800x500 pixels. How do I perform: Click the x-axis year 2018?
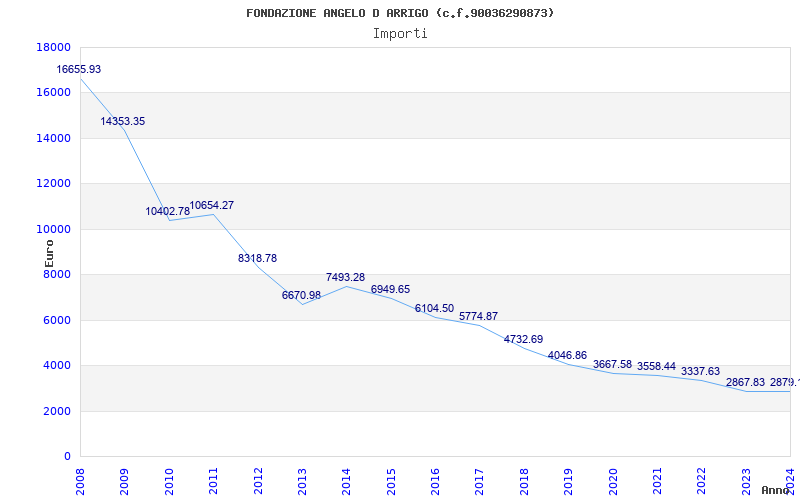(524, 481)
